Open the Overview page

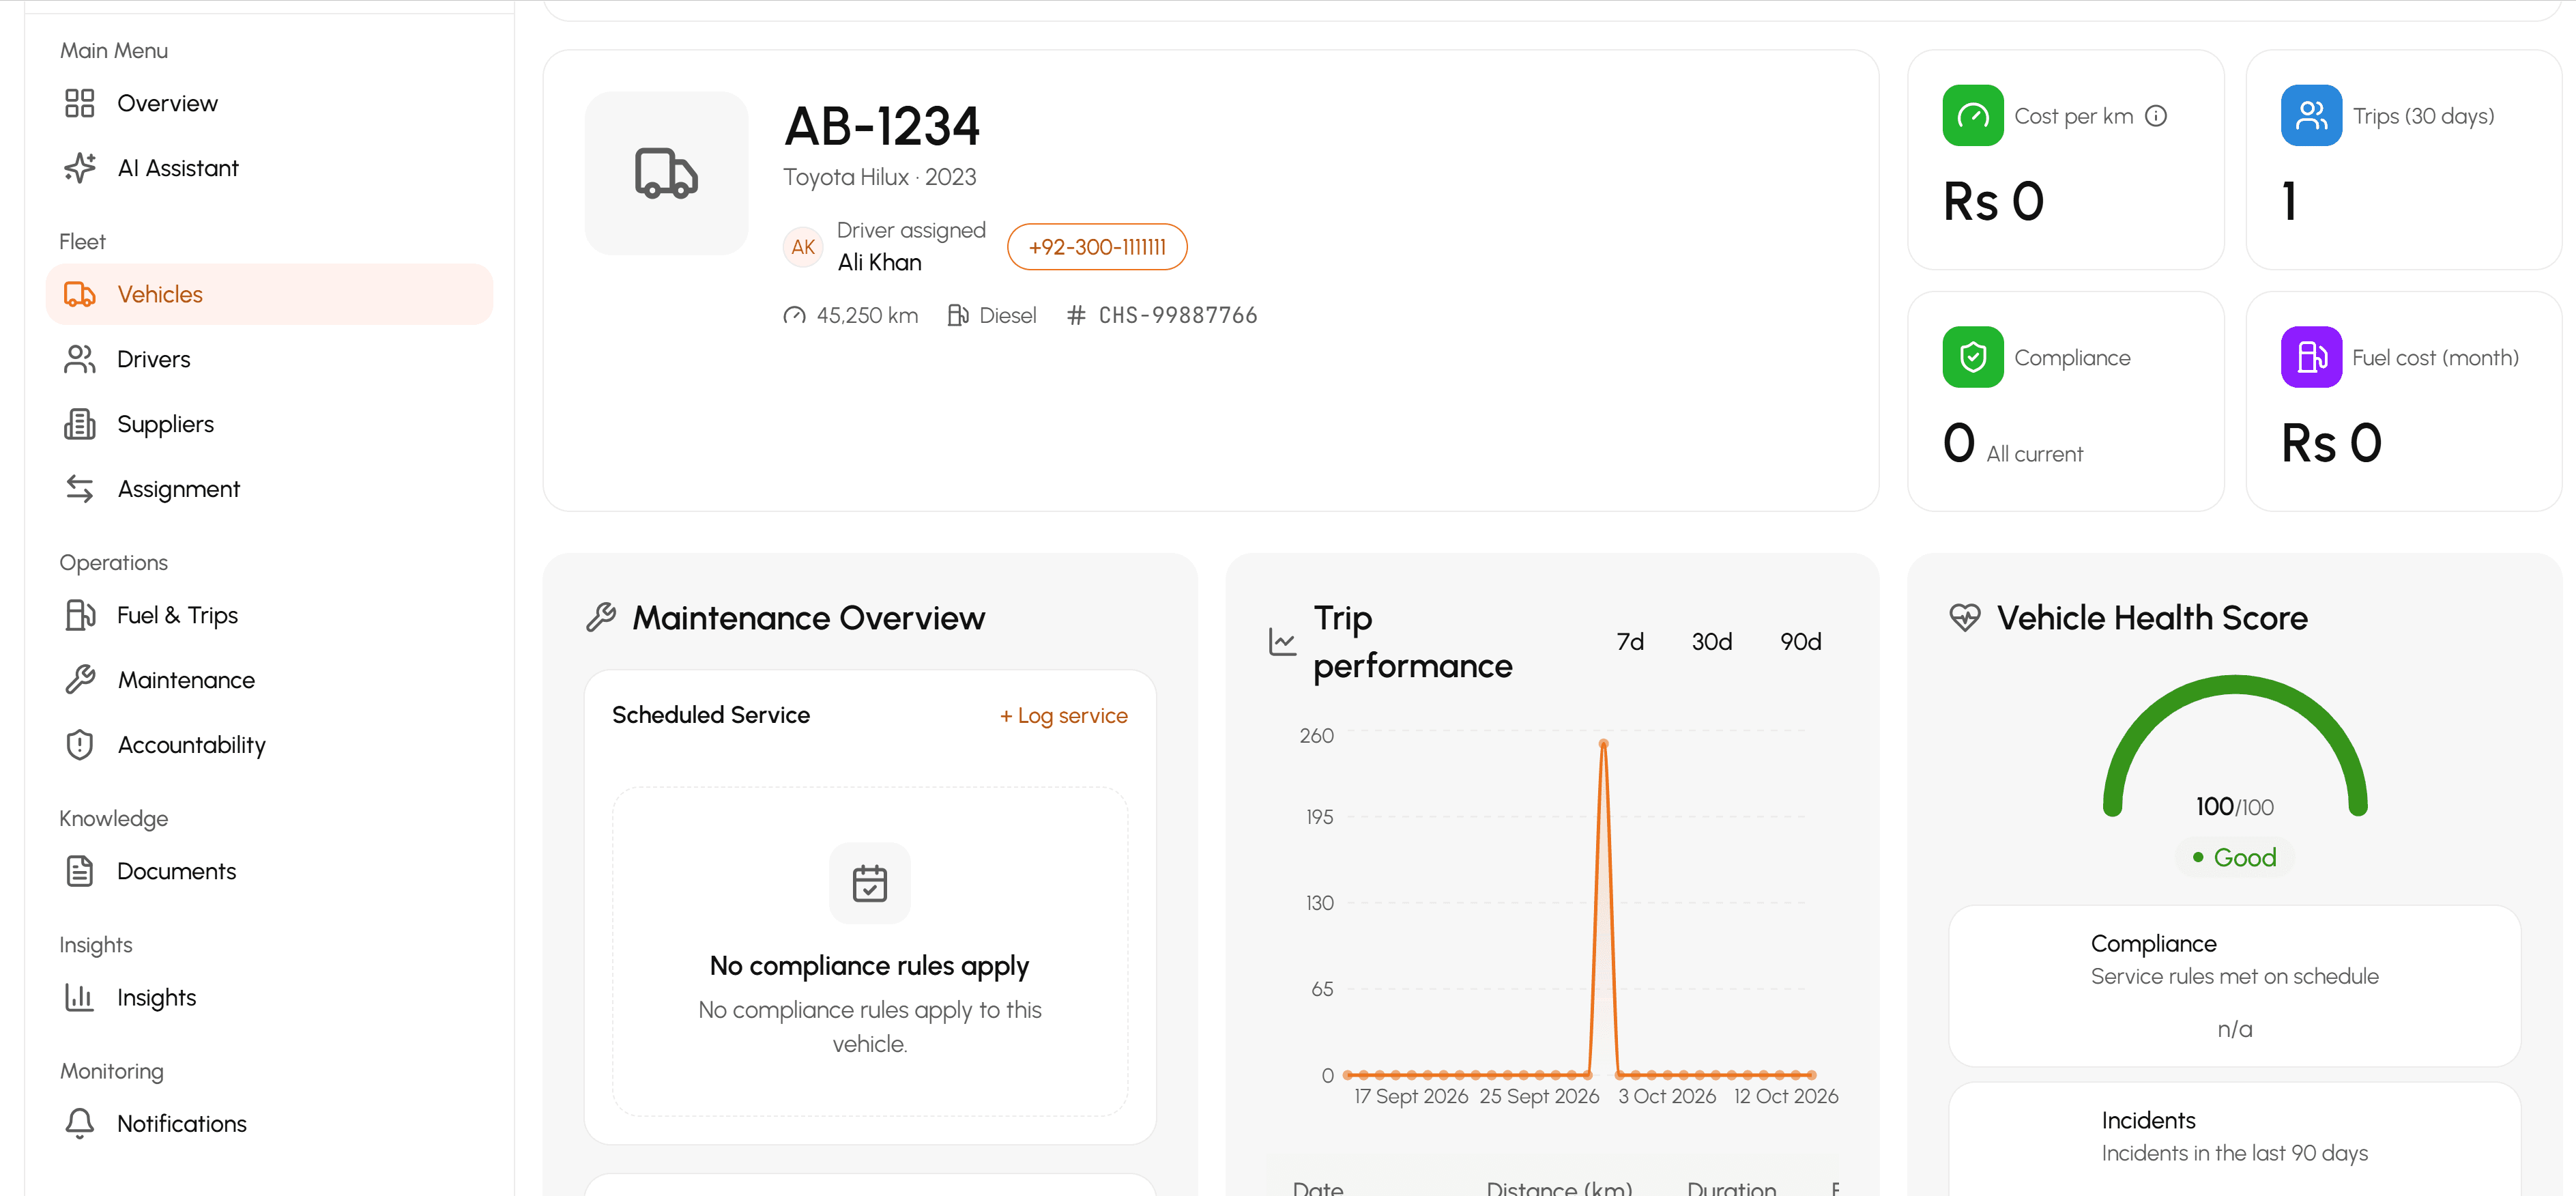pos(269,103)
